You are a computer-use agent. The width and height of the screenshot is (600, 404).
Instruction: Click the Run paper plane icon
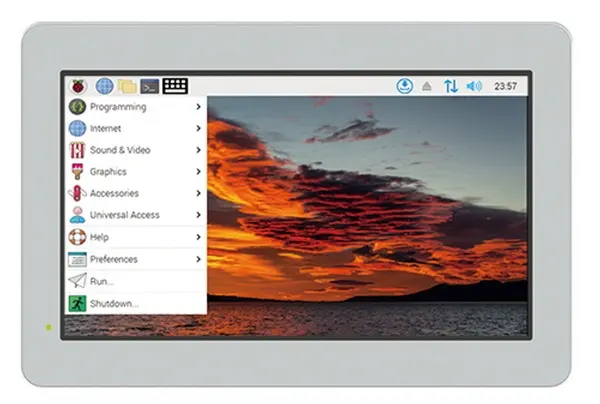(77, 281)
